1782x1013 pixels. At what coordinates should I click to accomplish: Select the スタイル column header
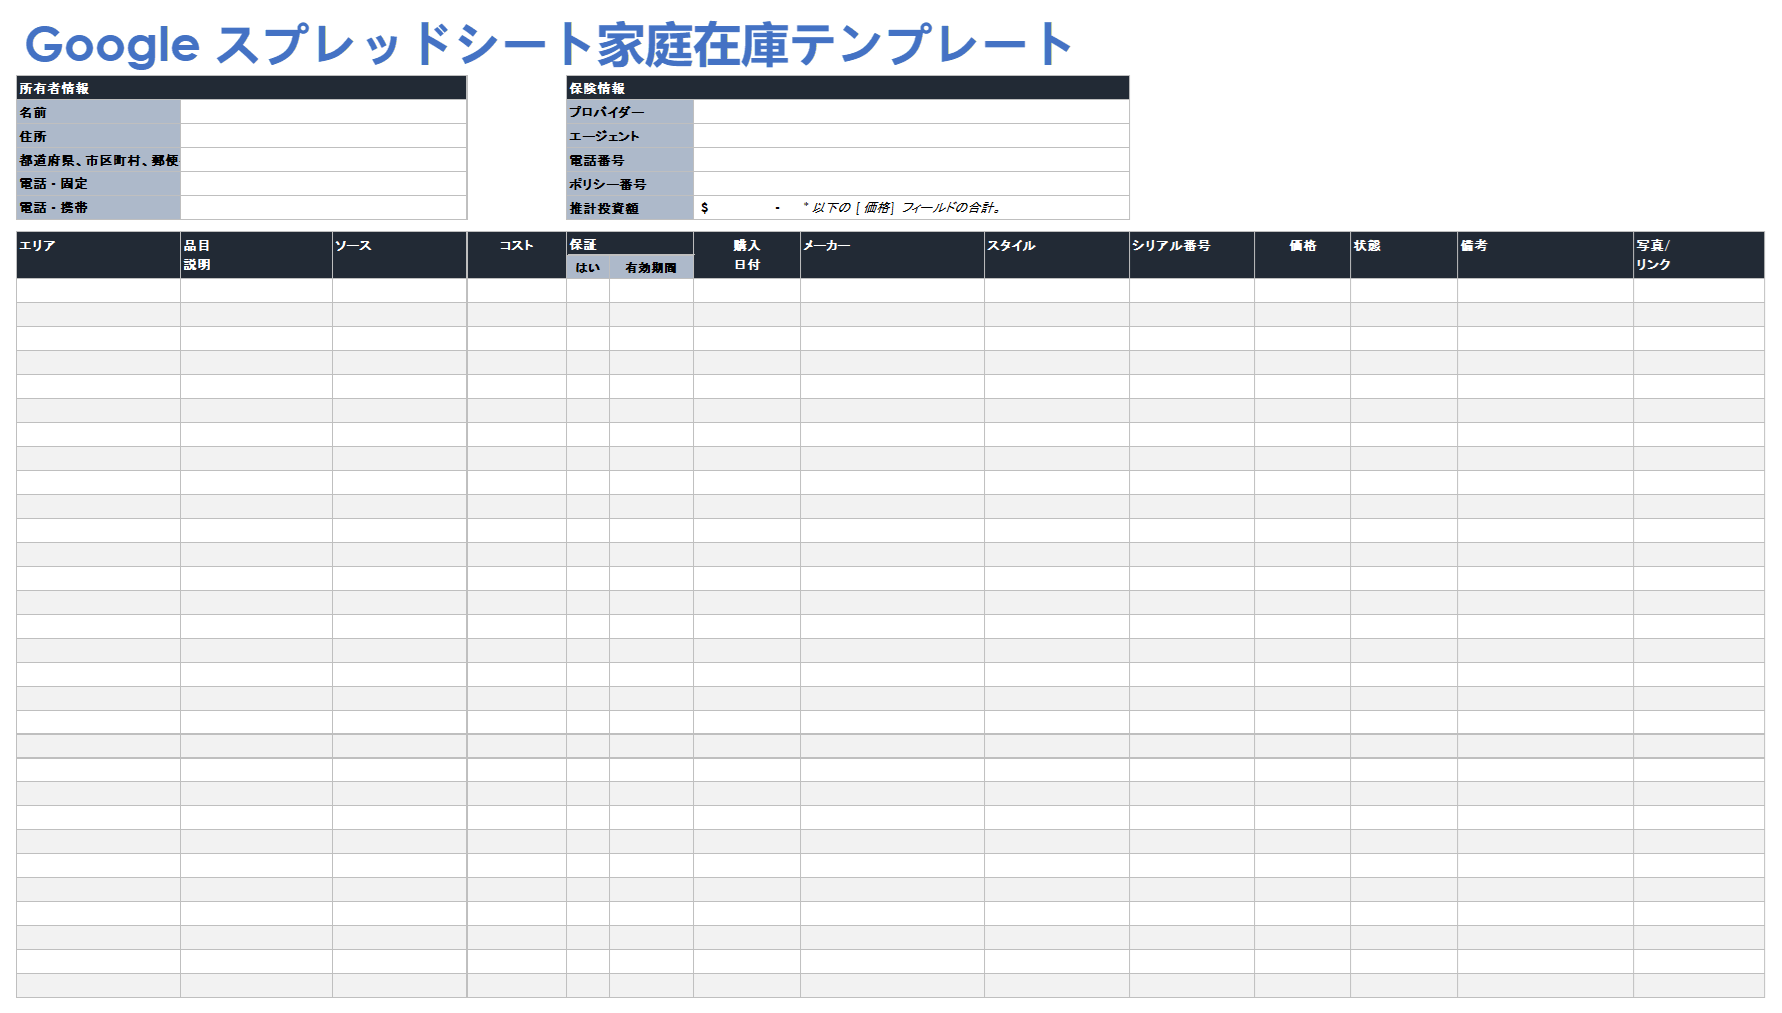1057,255
